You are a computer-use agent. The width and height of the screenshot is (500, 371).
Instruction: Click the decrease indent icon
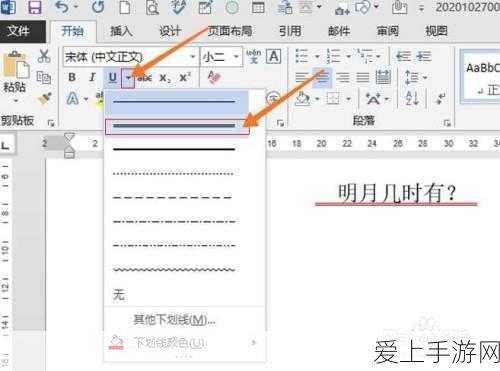click(403, 56)
